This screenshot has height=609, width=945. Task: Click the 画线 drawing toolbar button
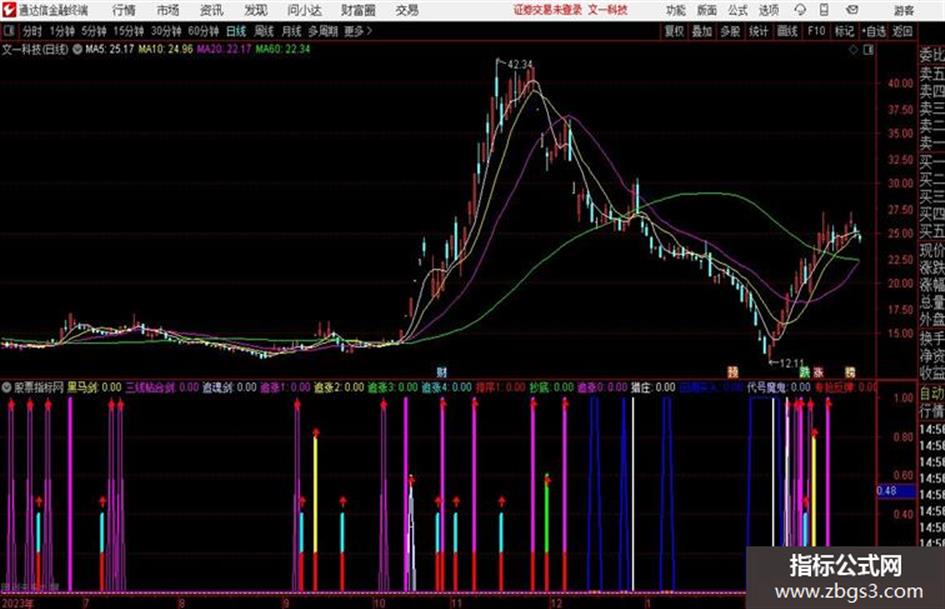coord(787,31)
